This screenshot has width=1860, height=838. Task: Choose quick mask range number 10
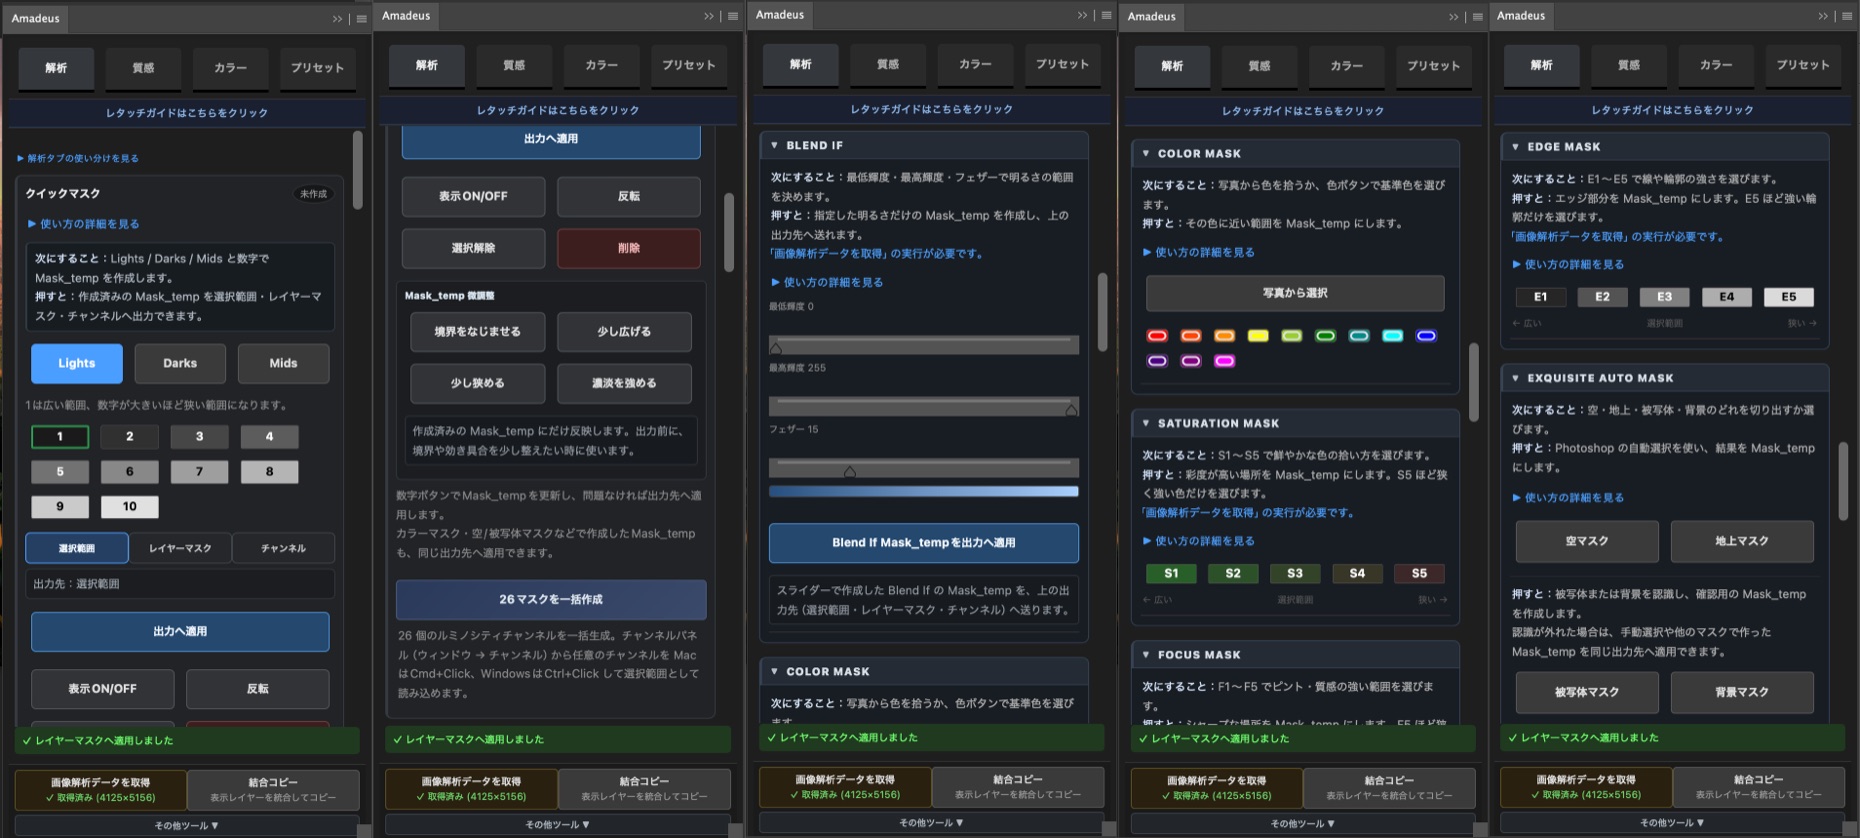(x=130, y=506)
